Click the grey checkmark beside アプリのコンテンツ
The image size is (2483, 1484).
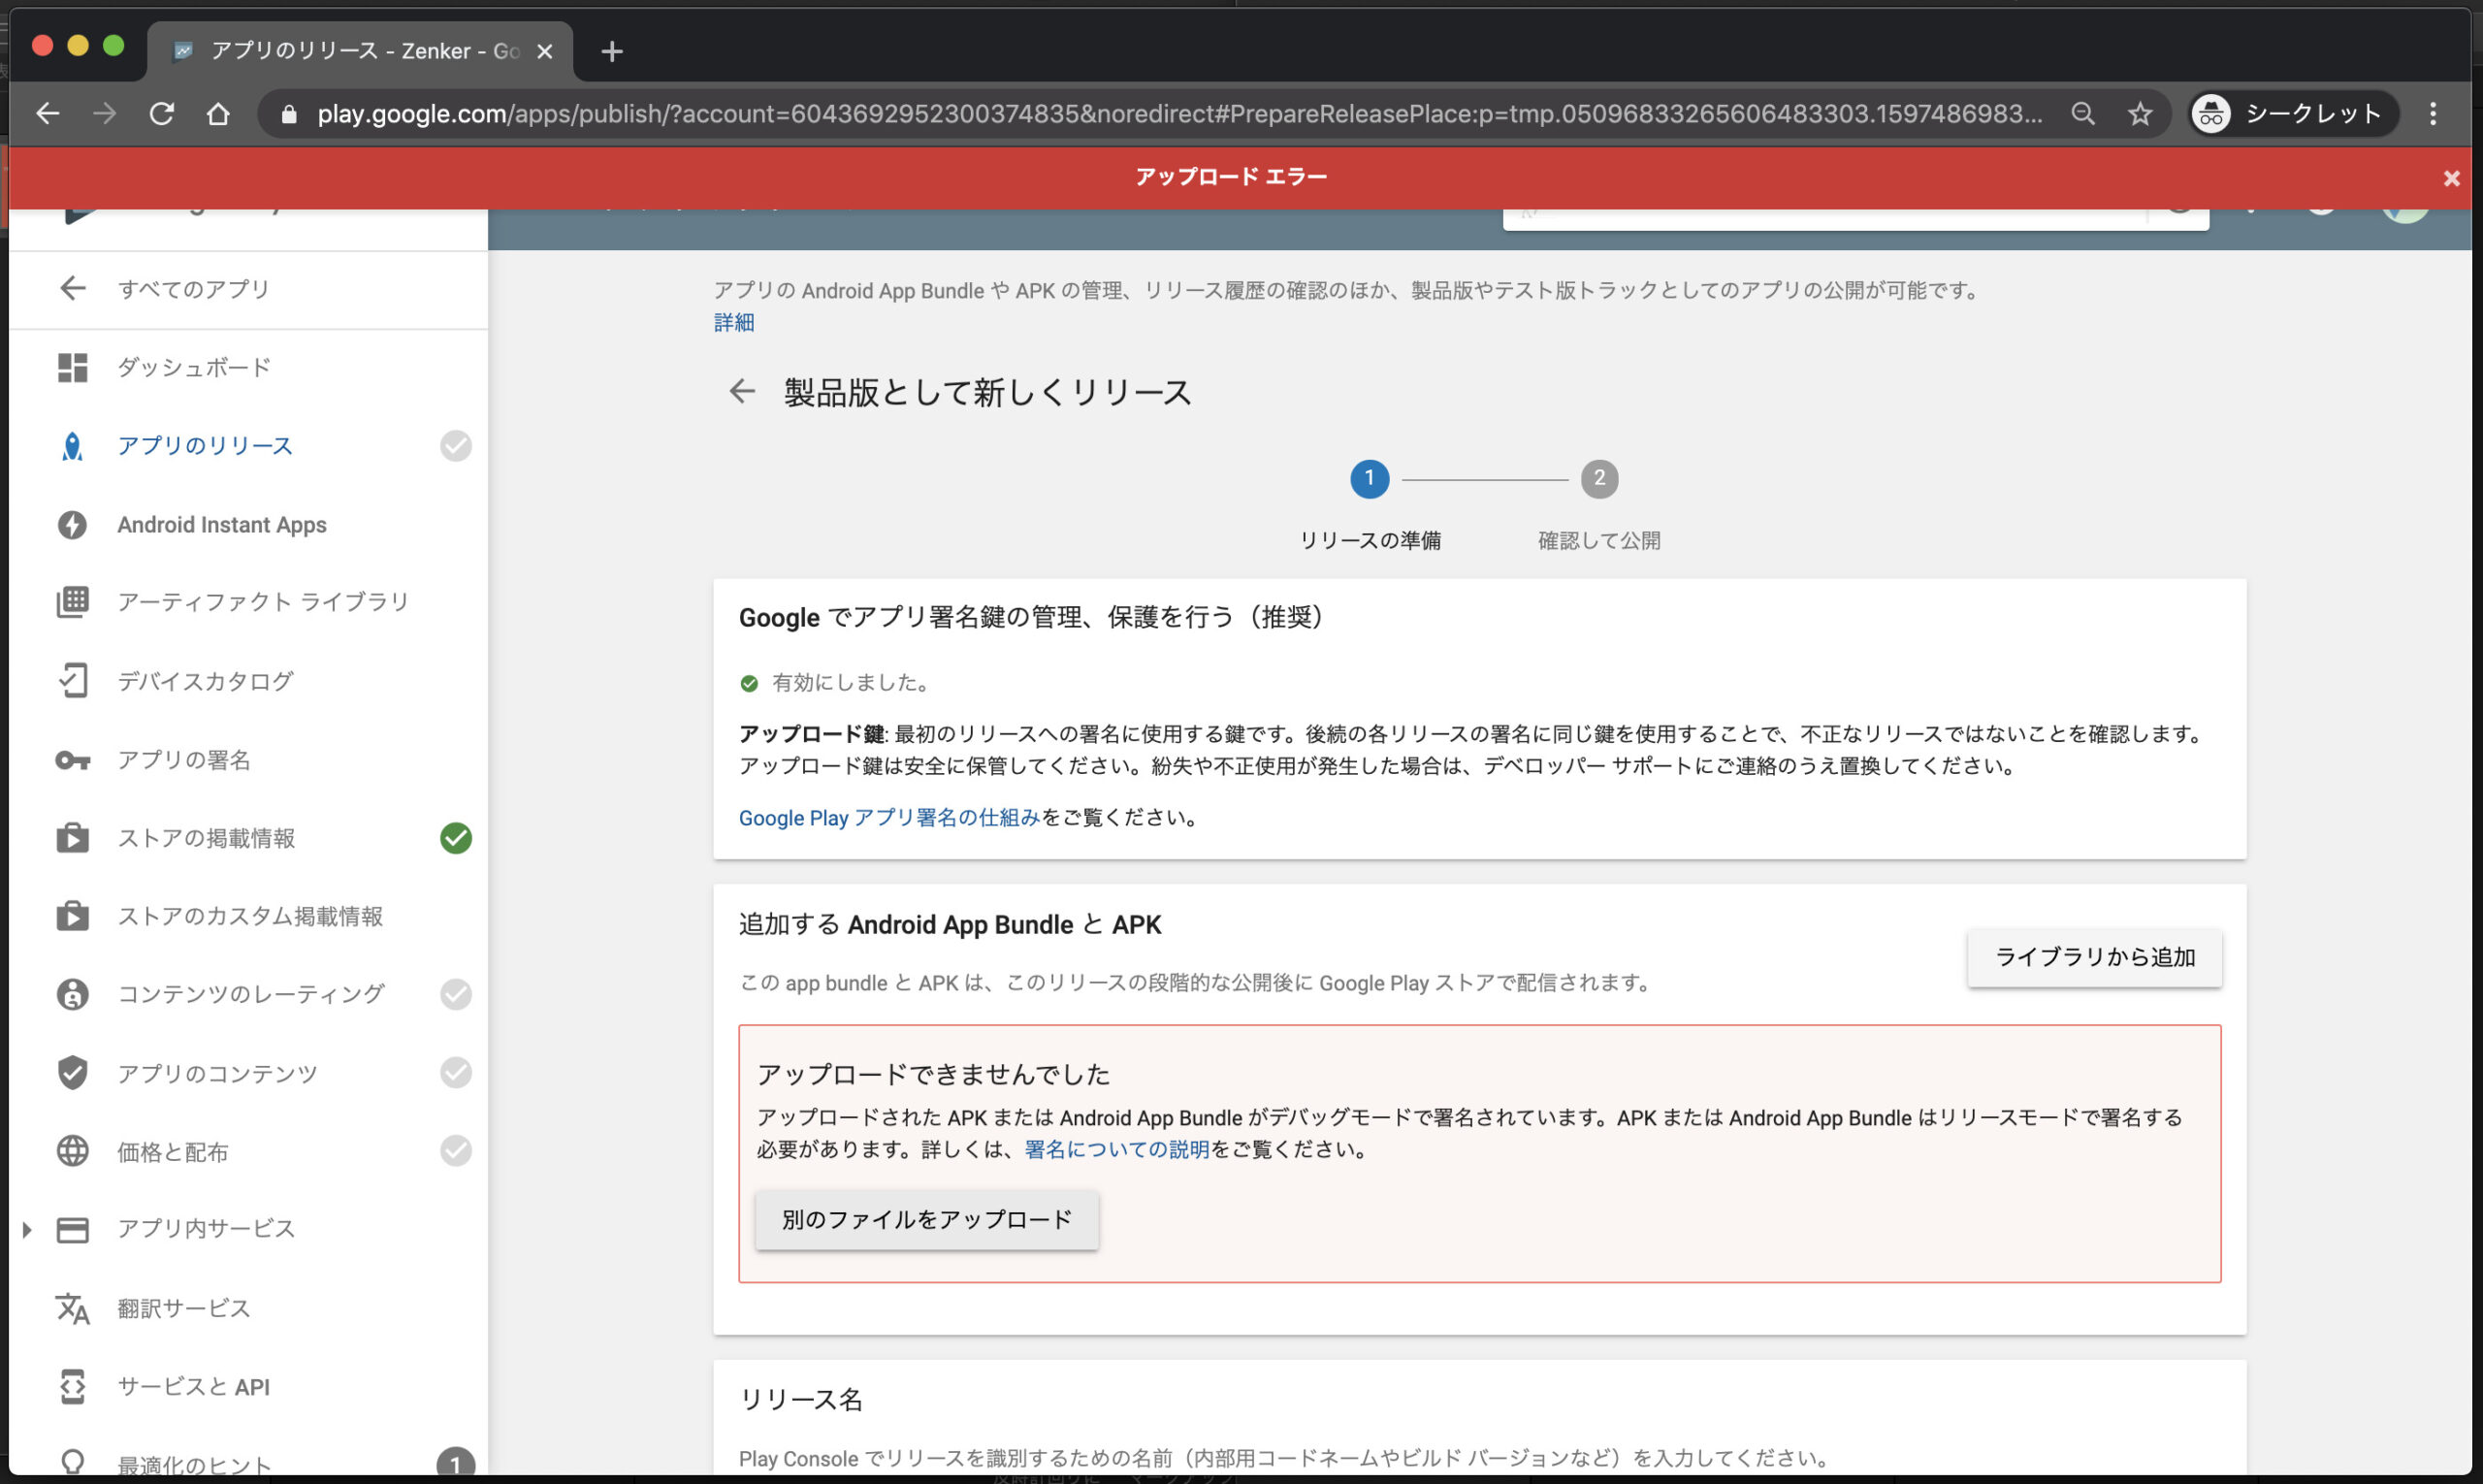click(456, 1073)
